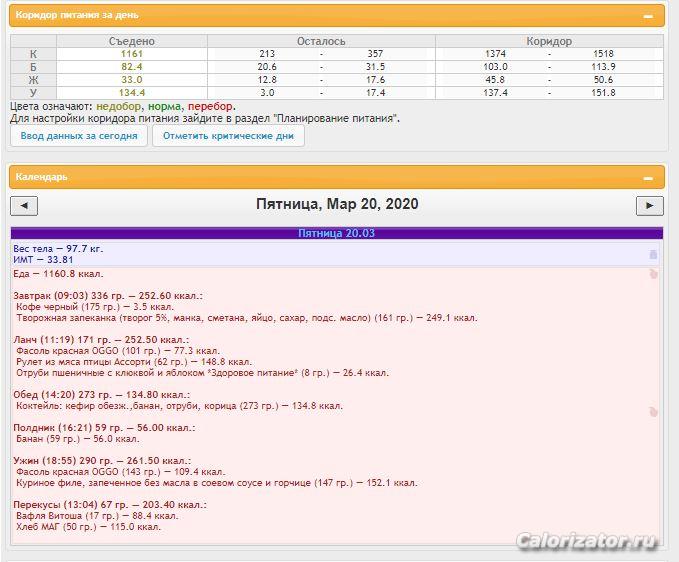
Task: Open 'Ужин (18:55)' meal entry
Action: pyautogui.click(x=103, y=459)
